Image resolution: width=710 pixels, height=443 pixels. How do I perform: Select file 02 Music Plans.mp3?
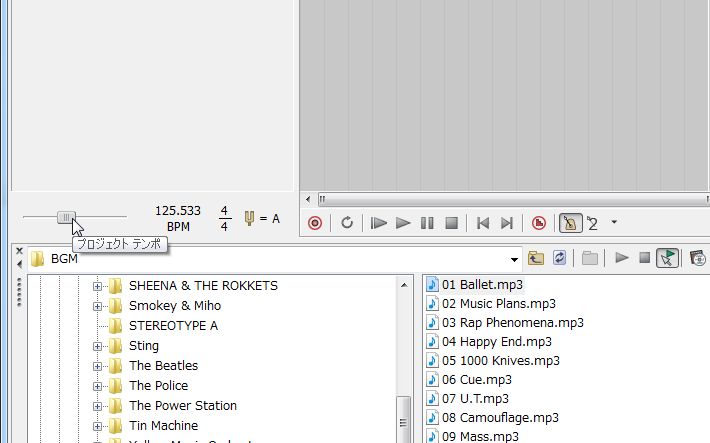(499, 303)
